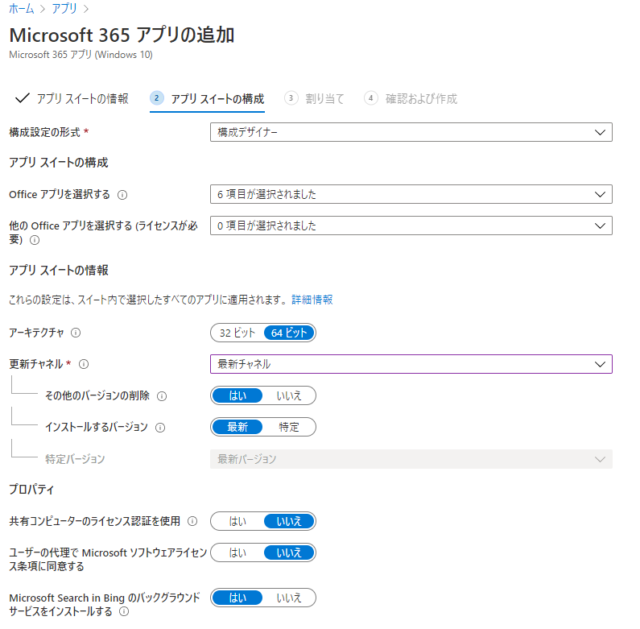Click ホーム breadcrumb link

[21, 9]
